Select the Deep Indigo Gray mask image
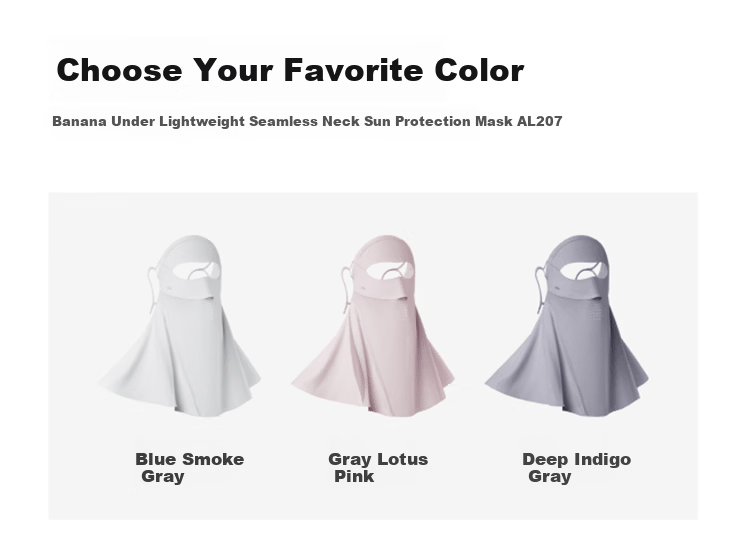Viewport: 750px width, 541px height. pos(567,326)
